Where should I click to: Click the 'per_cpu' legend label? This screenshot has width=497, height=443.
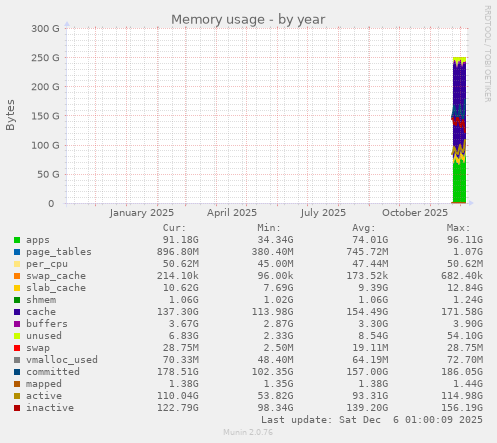coord(47,264)
